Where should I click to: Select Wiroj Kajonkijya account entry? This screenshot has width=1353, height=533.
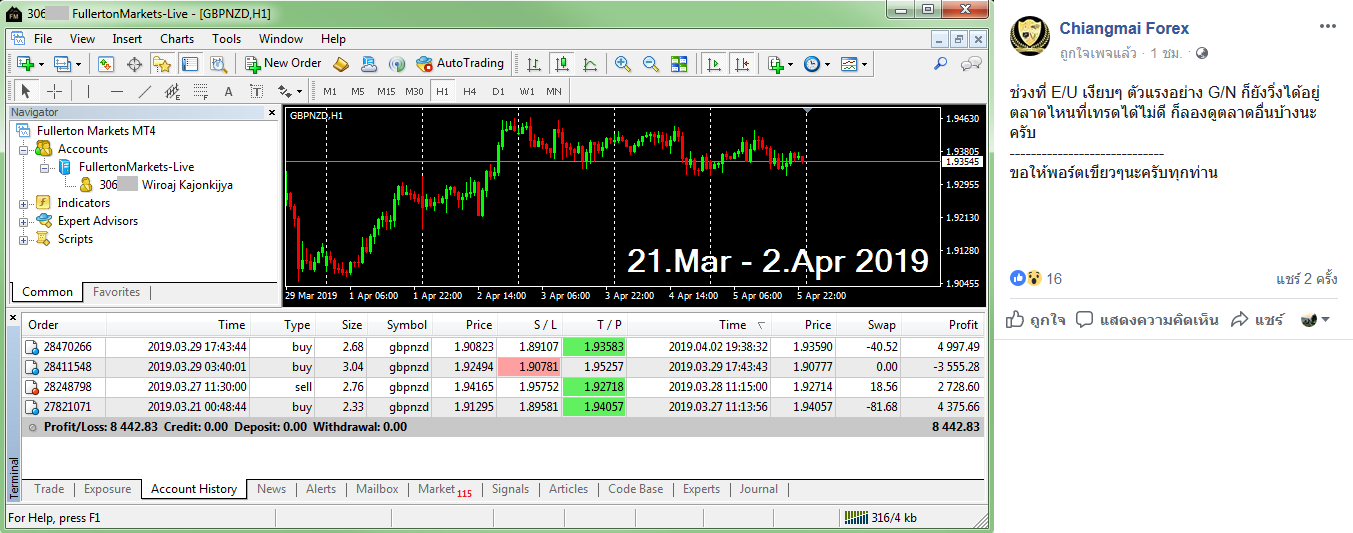click(x=165, y=185)
